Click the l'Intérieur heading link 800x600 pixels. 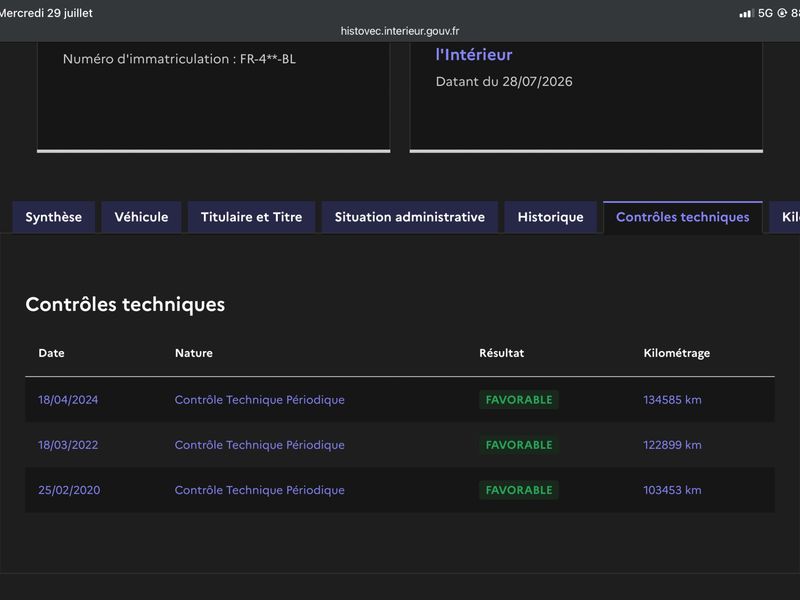pyautogui.click(x=474, y=55)
